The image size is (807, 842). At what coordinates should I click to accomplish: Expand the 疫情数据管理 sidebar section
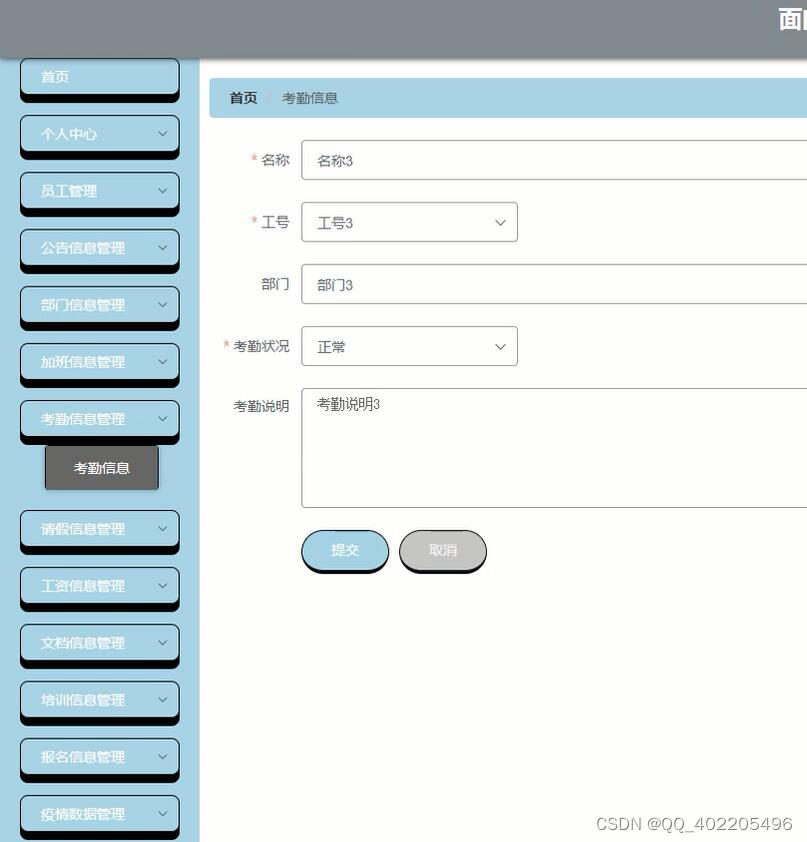(x=99, y=813)
